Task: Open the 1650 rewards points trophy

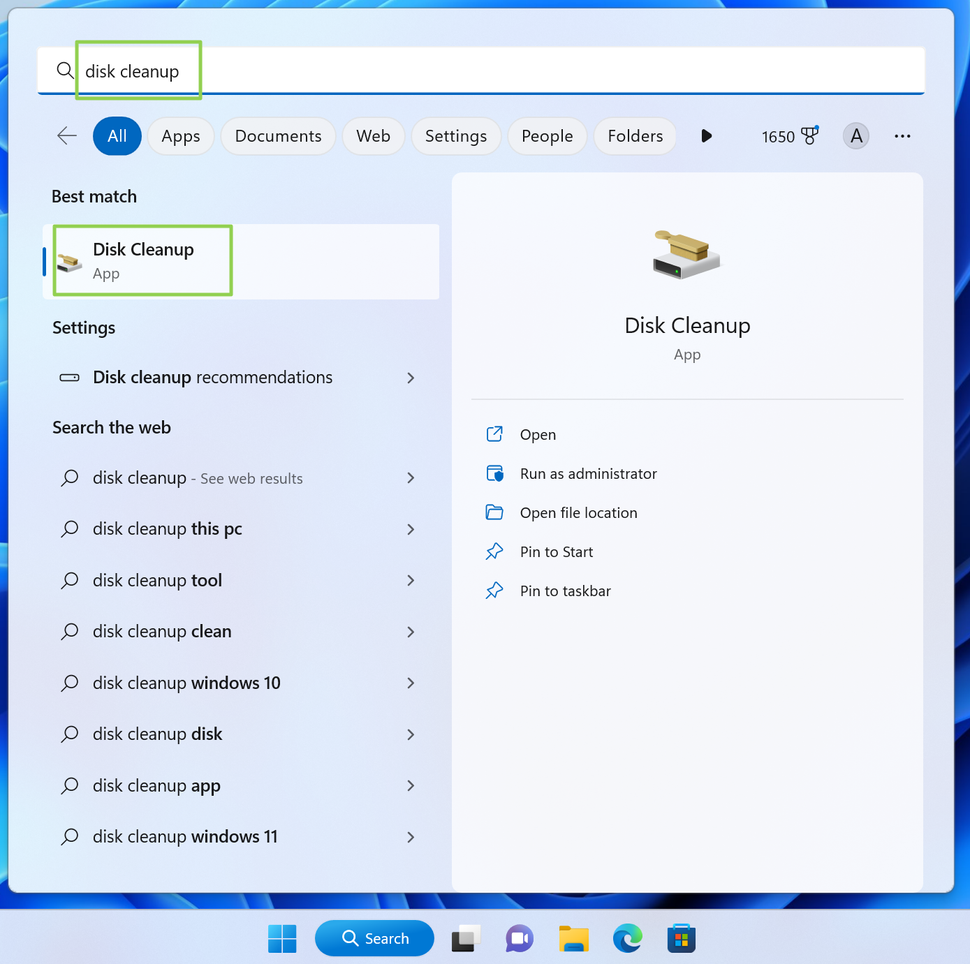Action: click(790, 136)
